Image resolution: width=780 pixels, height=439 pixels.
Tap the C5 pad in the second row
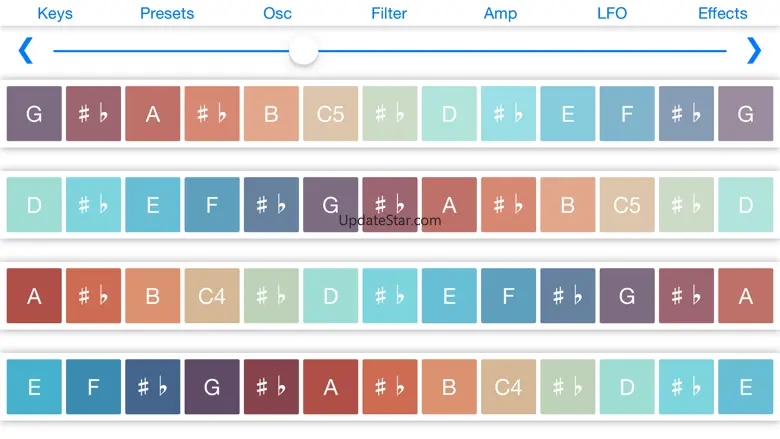[x=627, y=205]
